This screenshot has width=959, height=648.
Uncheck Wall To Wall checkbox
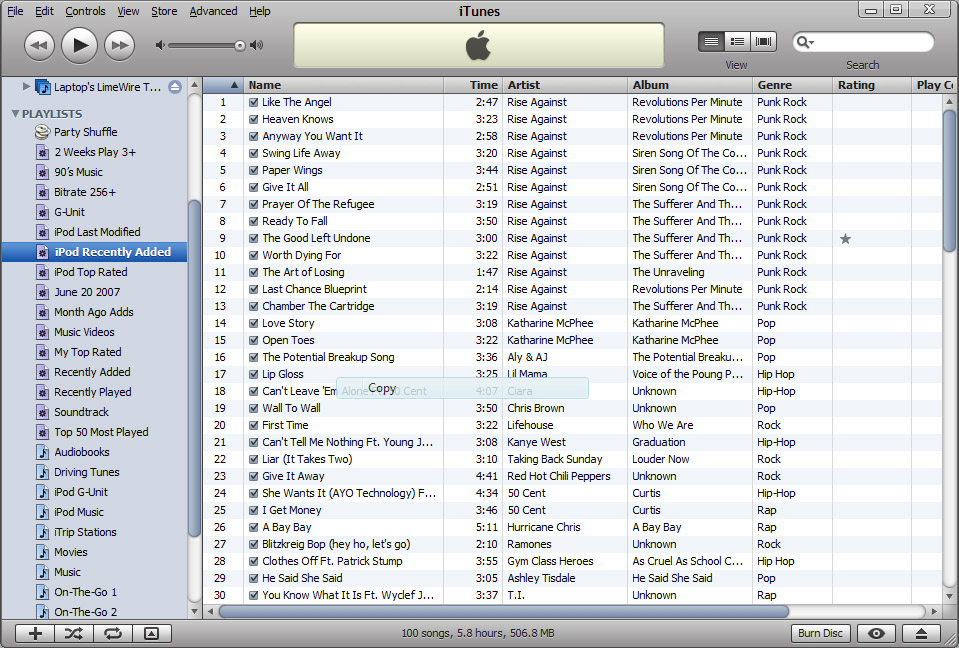(253, 408)
